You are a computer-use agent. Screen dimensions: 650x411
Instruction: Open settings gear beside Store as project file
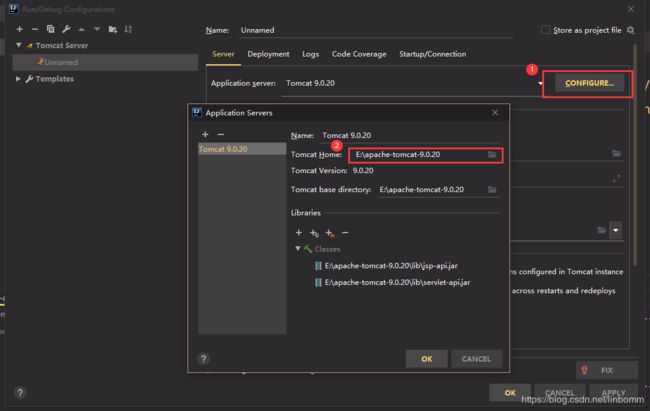point(631,30)
